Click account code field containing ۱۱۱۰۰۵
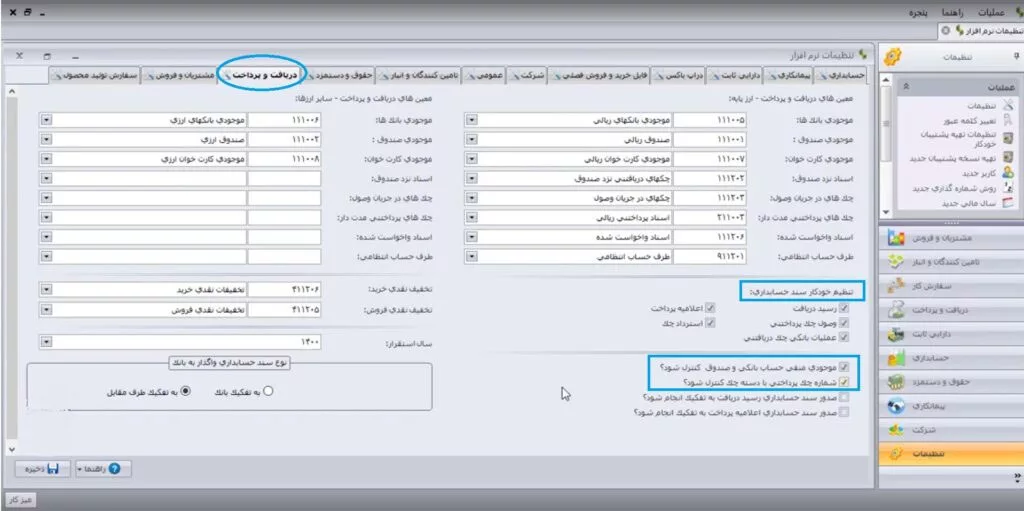The image size is (1024, 511). (709, 120)
